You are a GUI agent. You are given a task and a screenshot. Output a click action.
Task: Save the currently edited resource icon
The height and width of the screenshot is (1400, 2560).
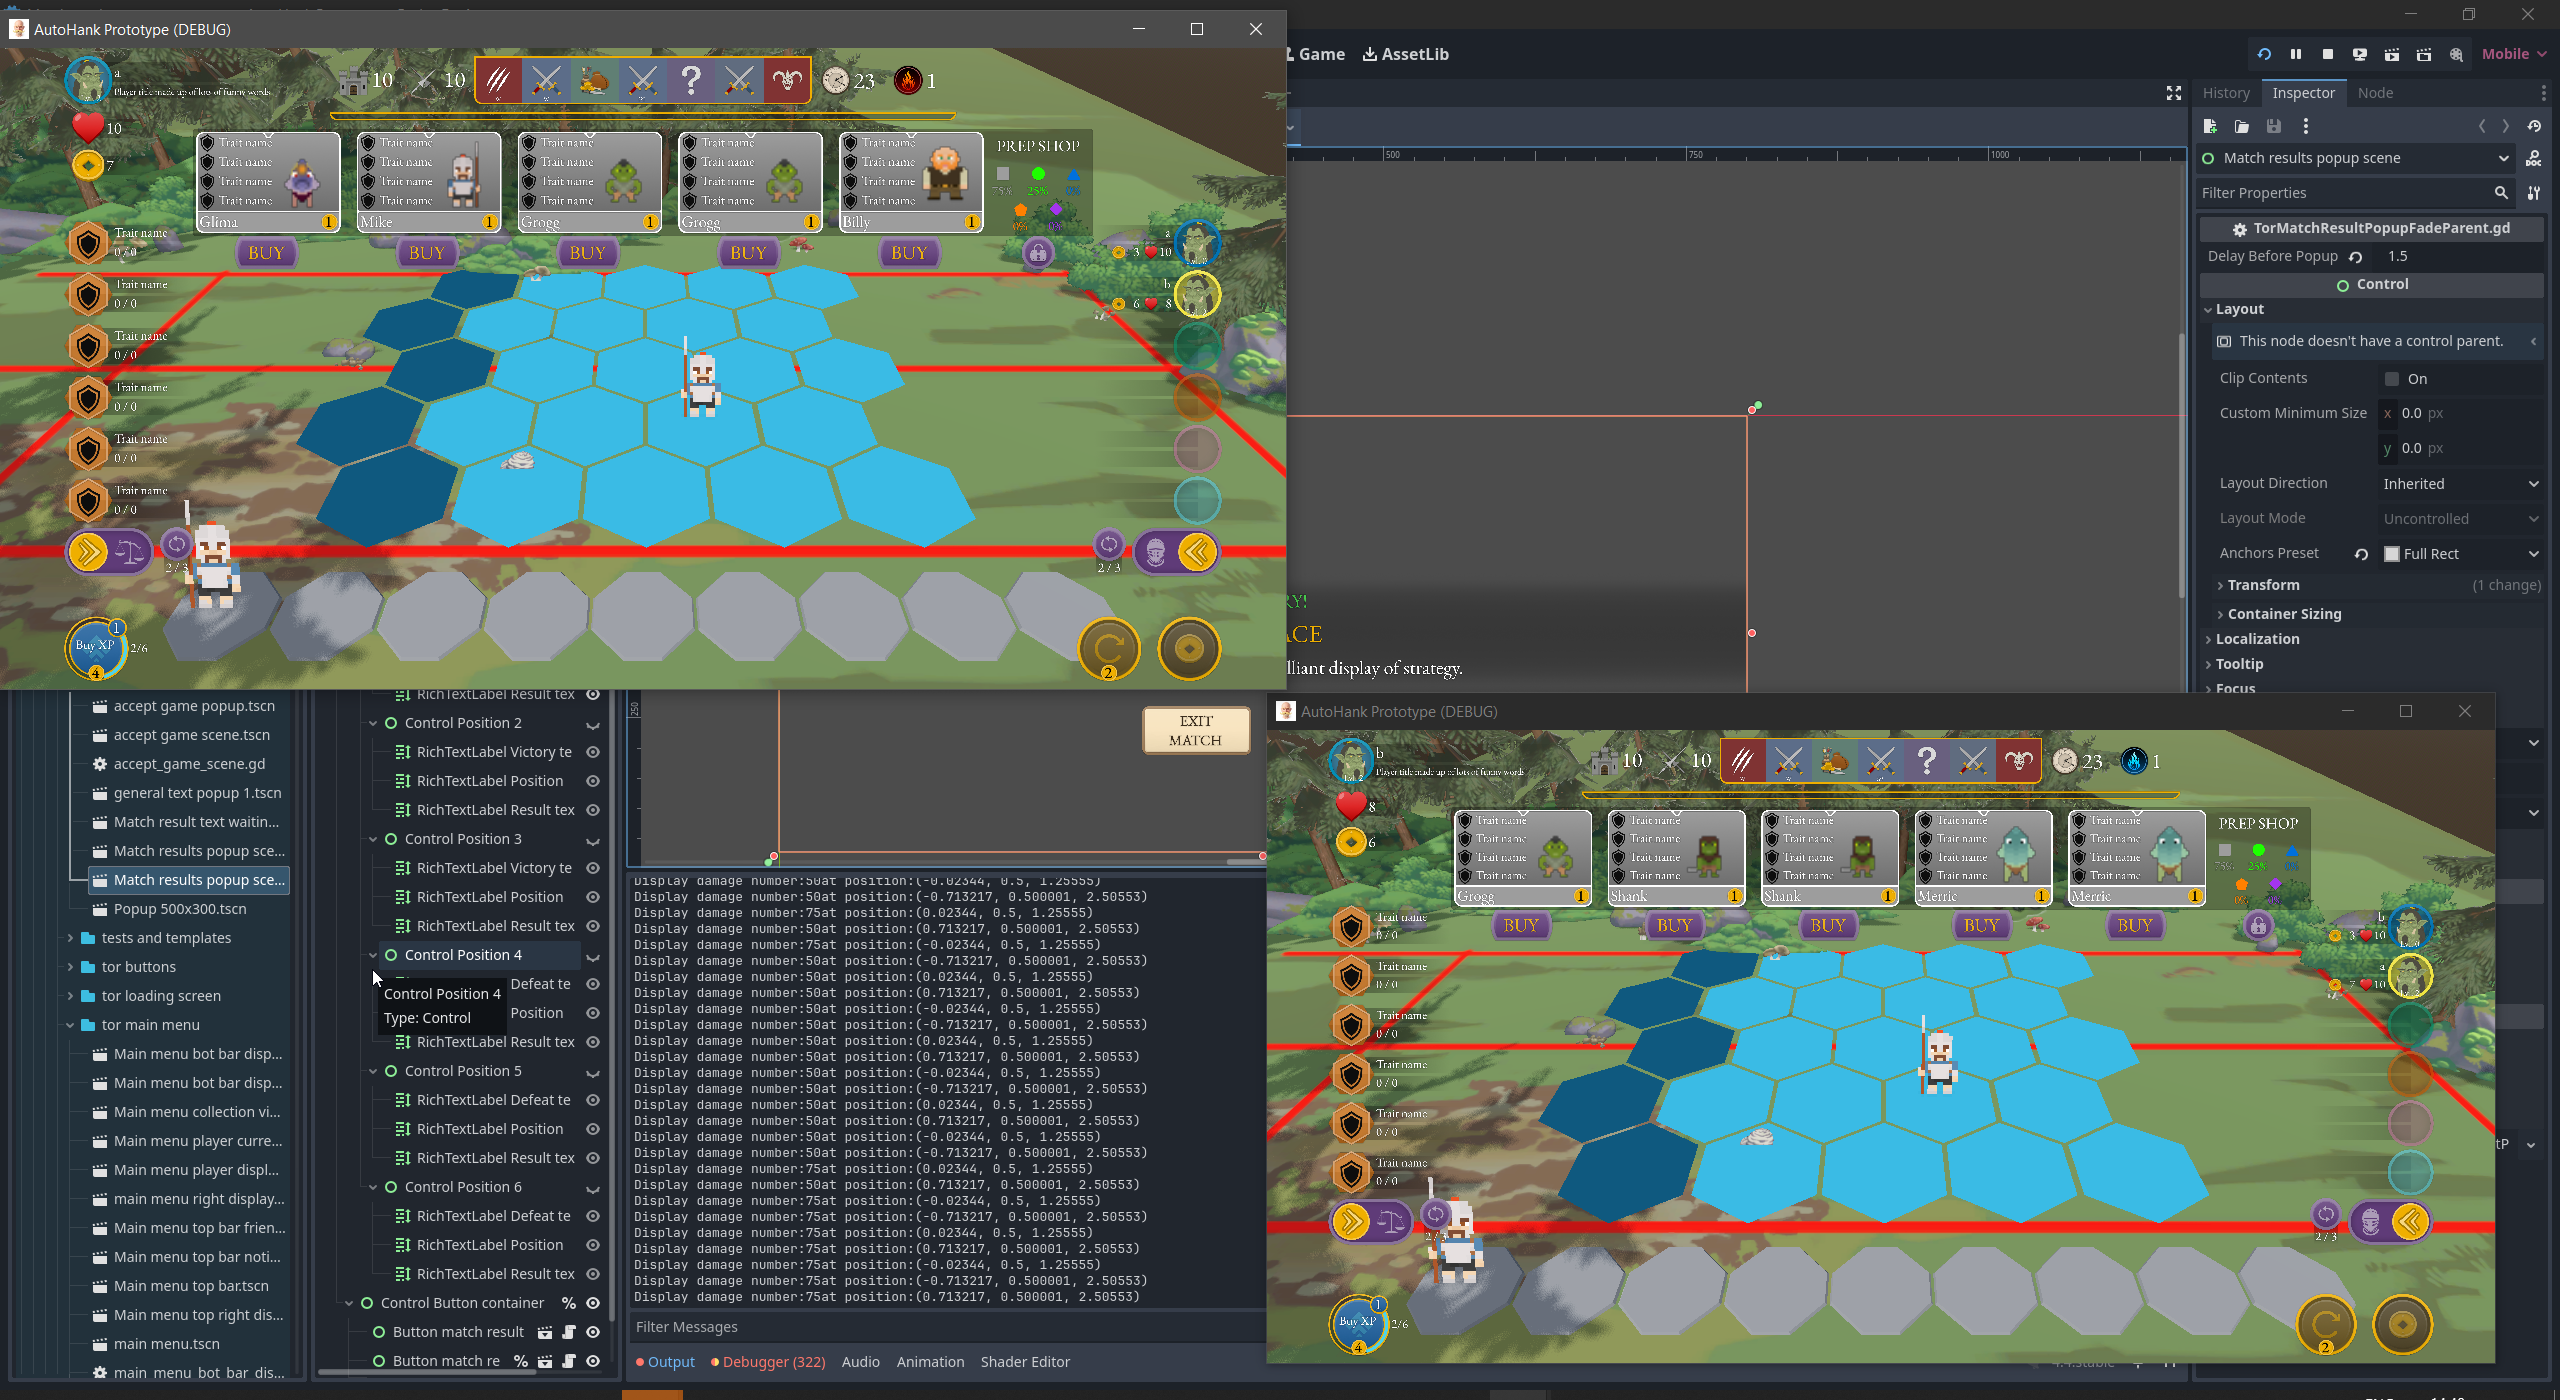tap(2274, 126)
